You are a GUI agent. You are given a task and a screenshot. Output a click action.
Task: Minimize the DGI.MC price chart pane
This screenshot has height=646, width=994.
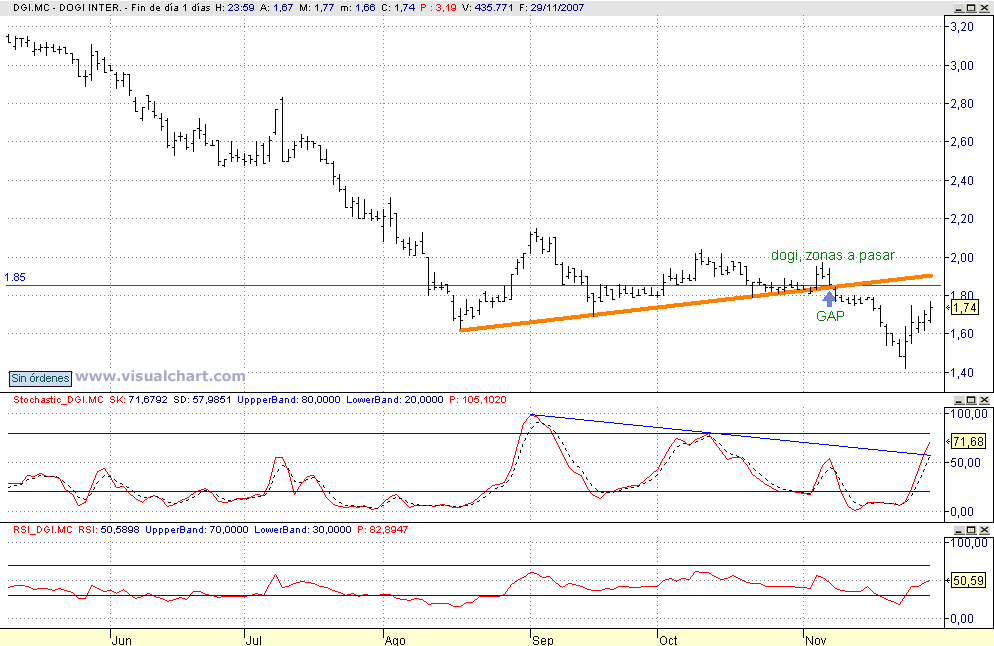(959, 8)
